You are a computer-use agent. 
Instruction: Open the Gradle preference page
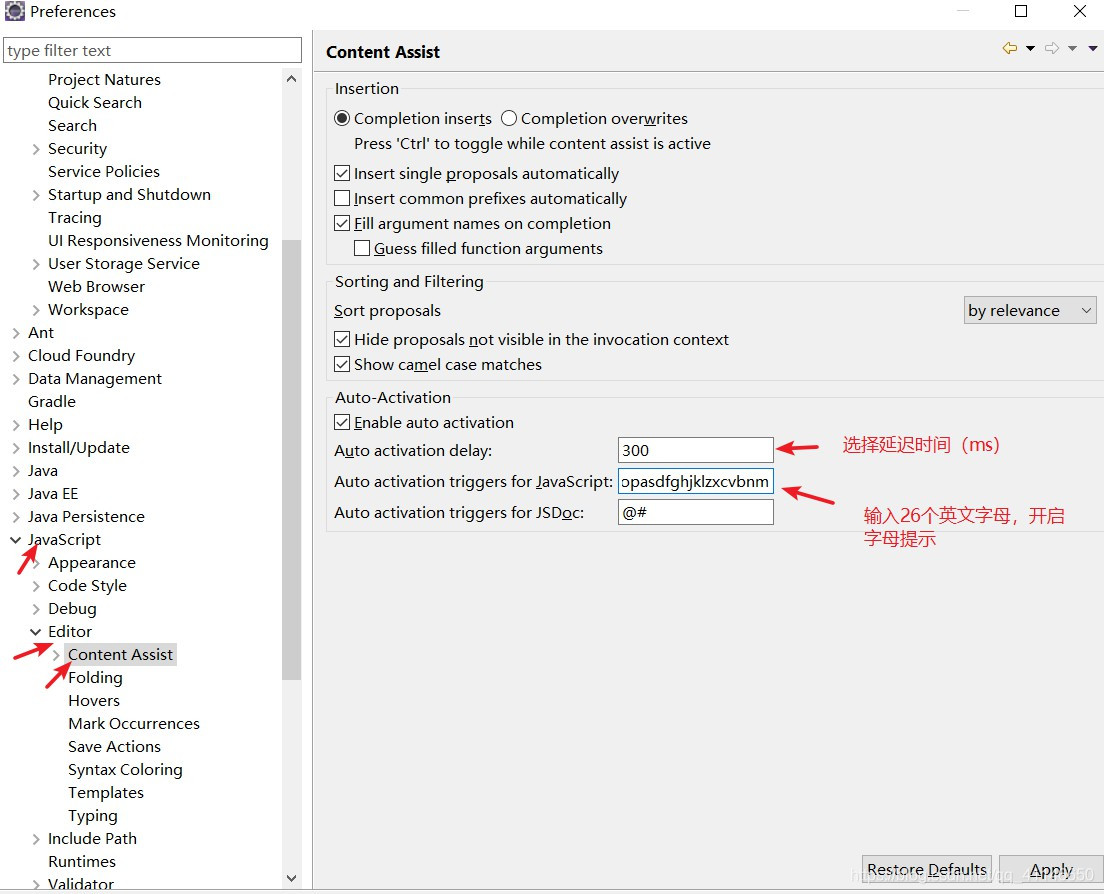(52, 401)
